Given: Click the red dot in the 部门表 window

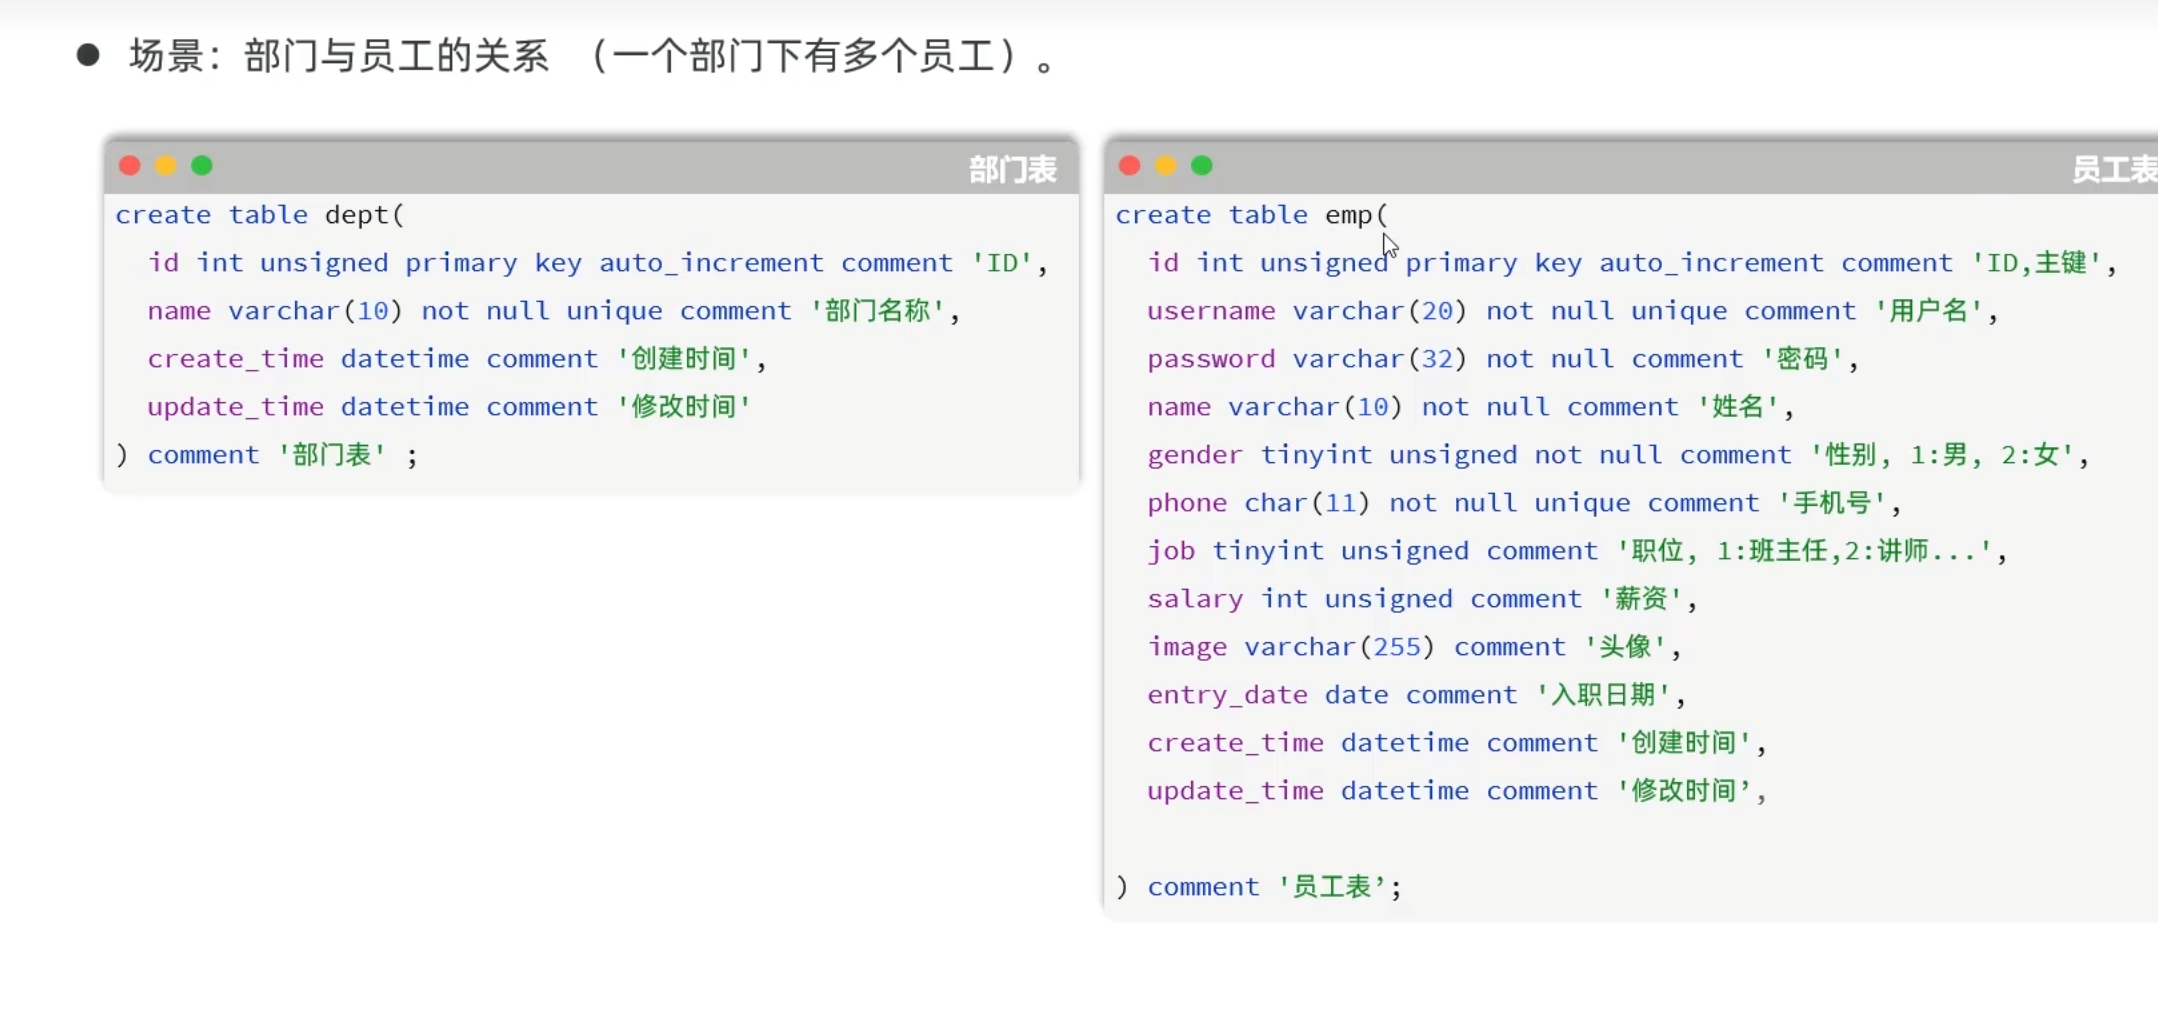Looking at the screenshot, I should click(129, 166).
